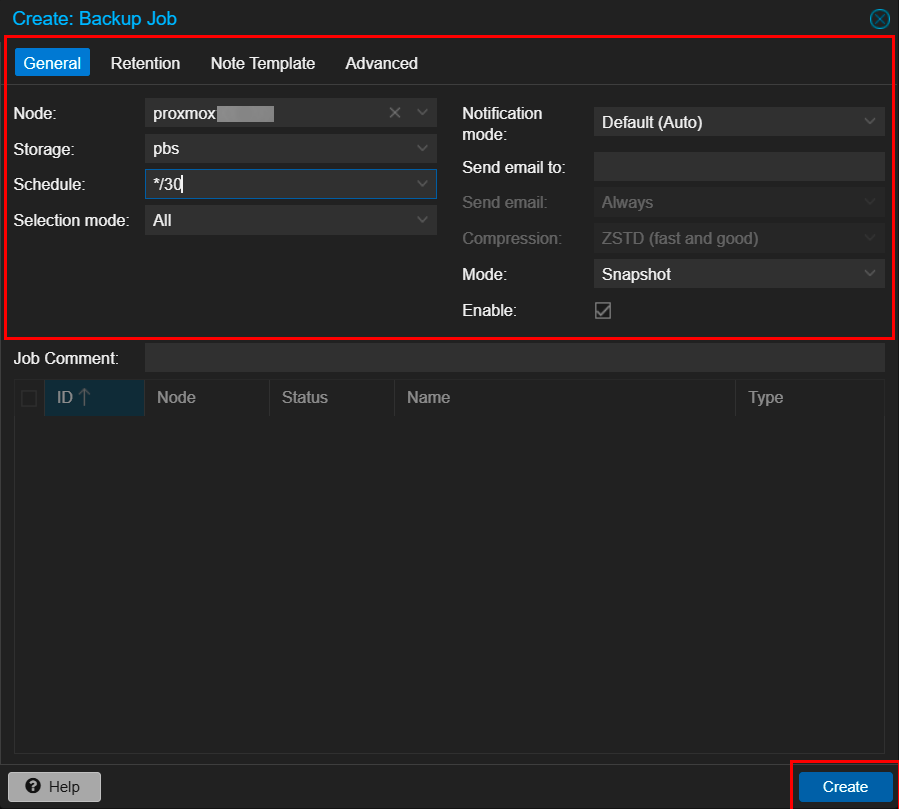This screenshot has height=809, width=899.
Task: Click into the Job Comment field
Action: point(514,358)
